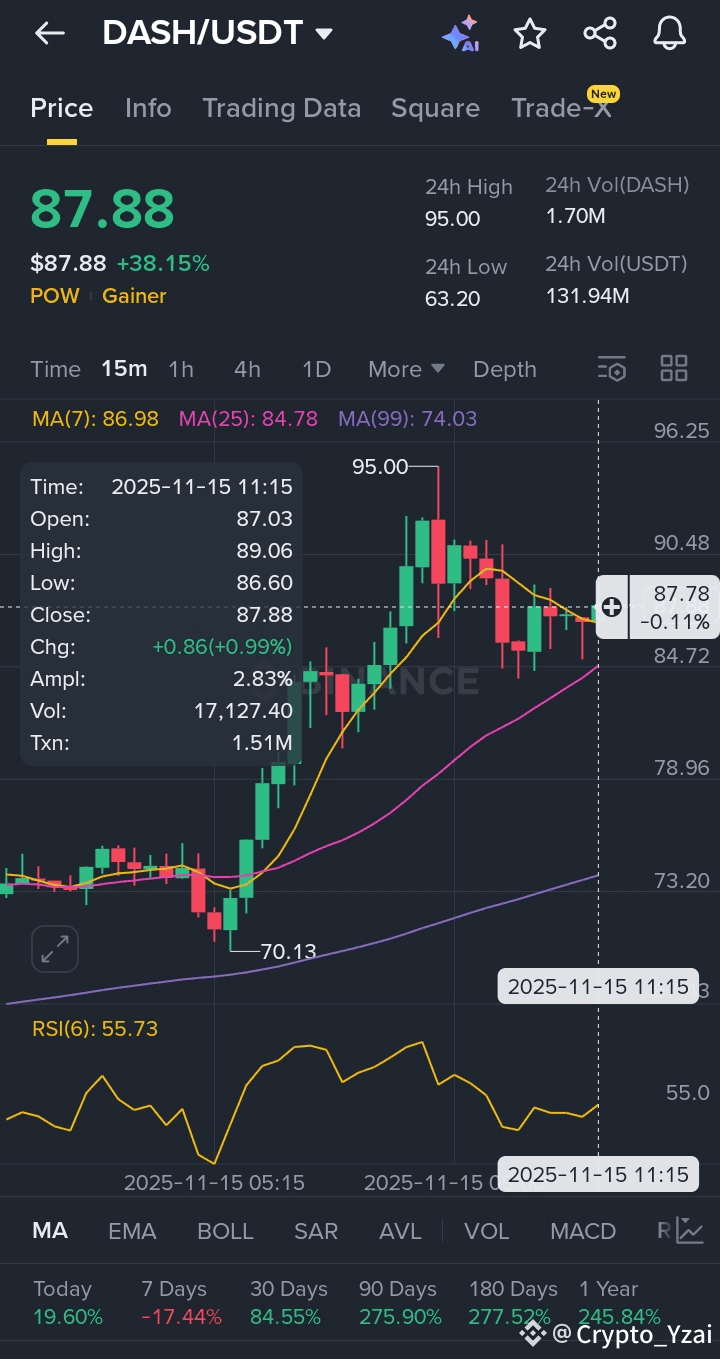The width and height of the screenshot is (720, 1359).
Task: Tap the share icon
Action: click(600, 34)
